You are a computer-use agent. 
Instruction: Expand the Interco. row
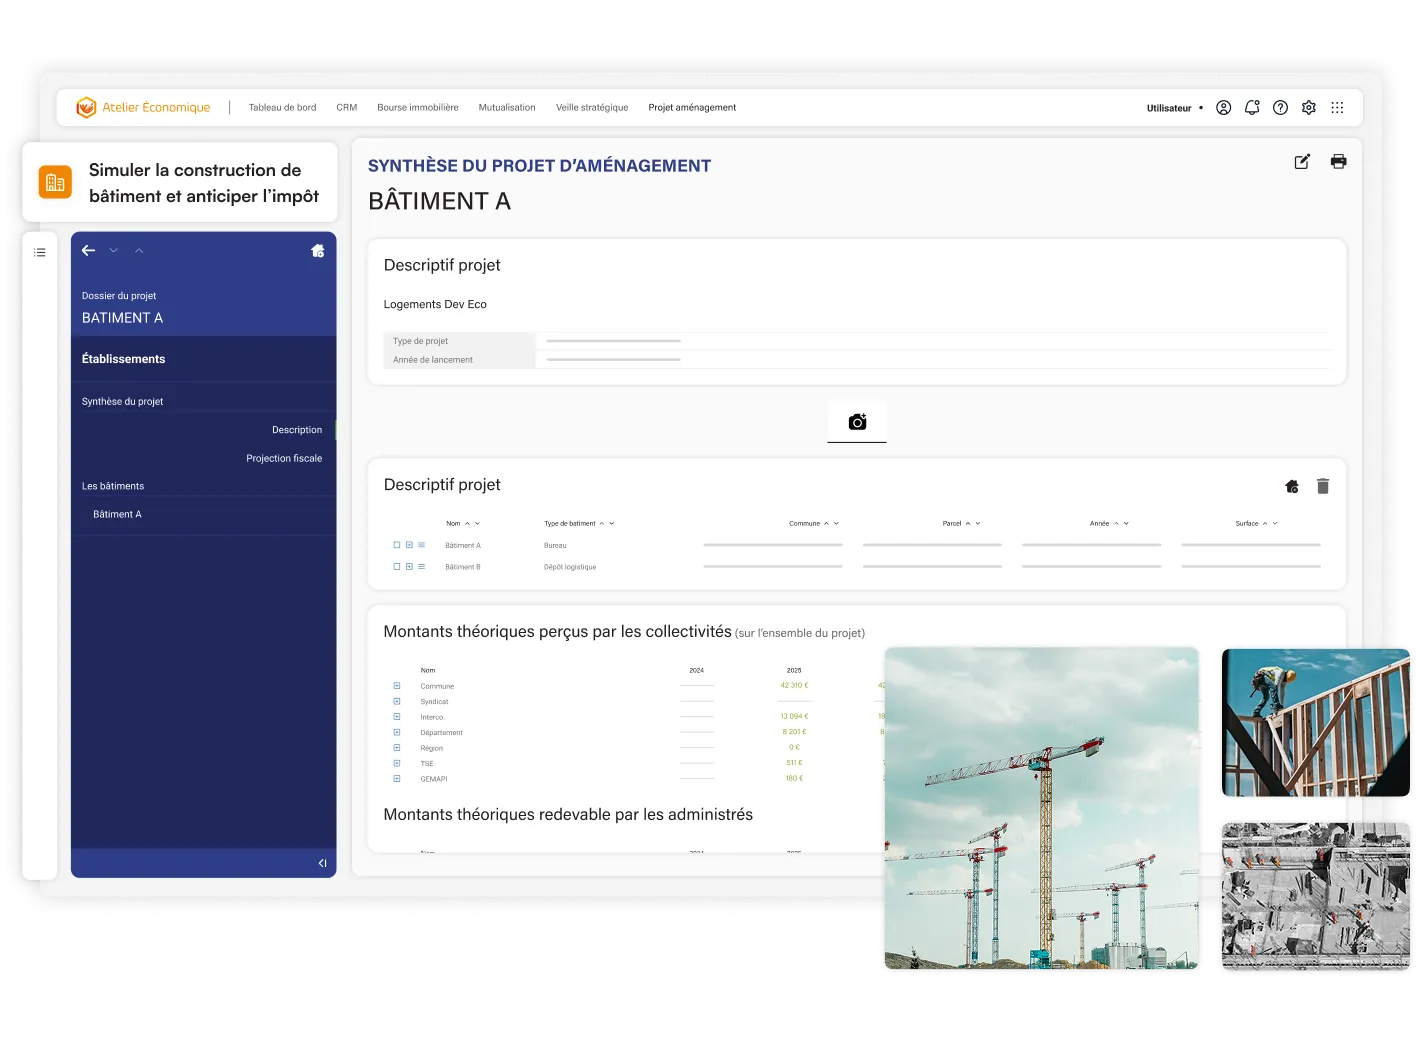click(397, 717)
